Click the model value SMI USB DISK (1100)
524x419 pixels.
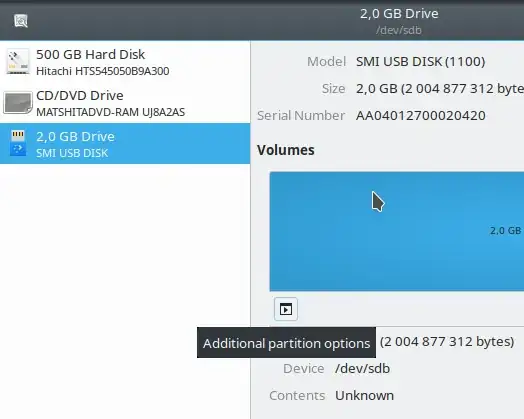420,61
